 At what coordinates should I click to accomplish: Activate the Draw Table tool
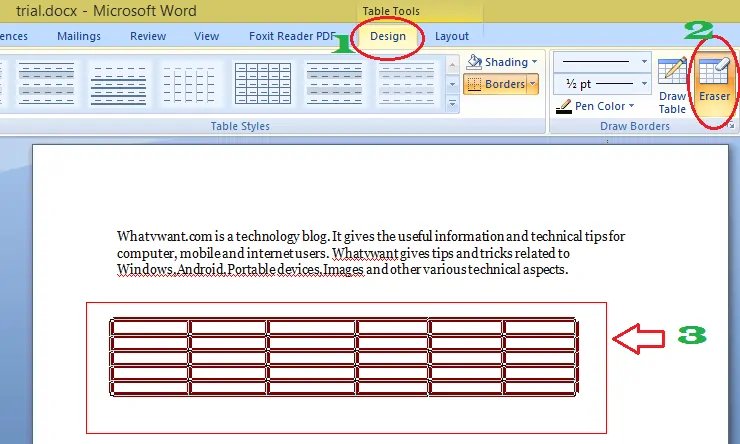click(672, 83)
